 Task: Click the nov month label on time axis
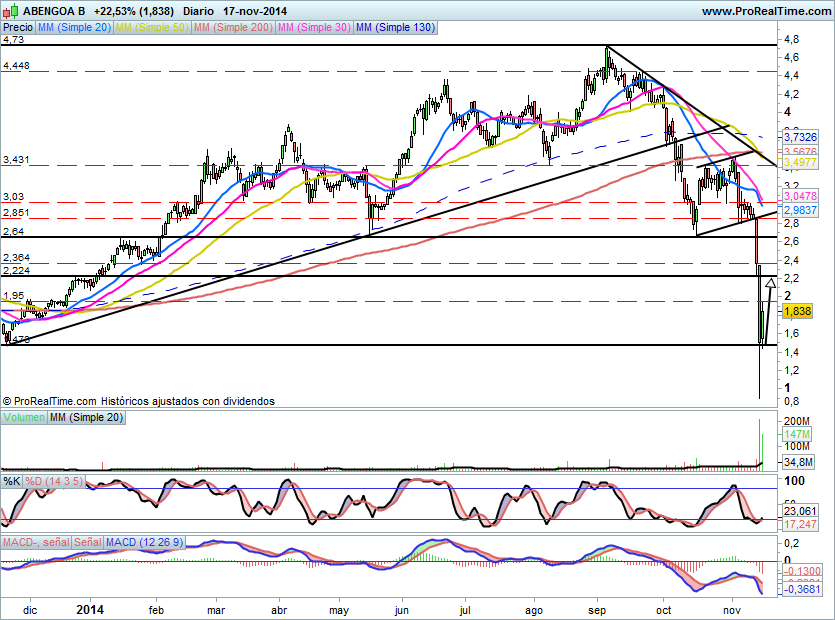point(732,610)
